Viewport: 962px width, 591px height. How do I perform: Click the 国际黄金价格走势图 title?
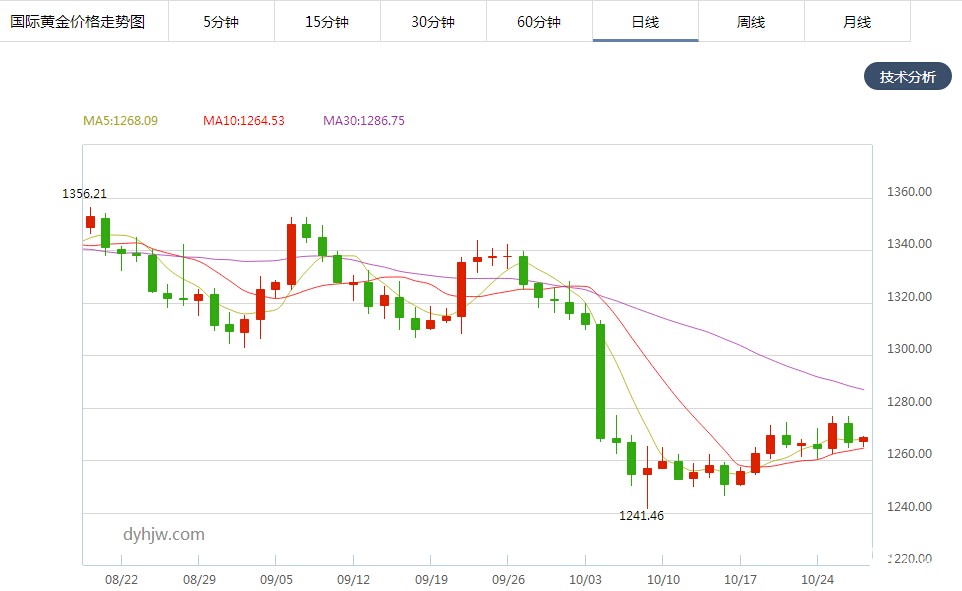[78, 22]
